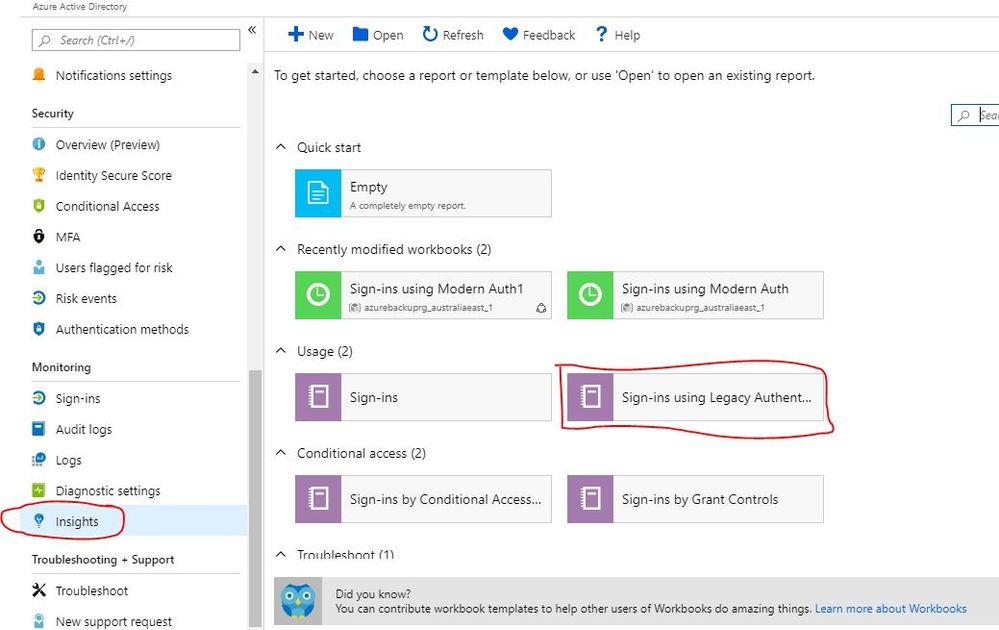Screen dimensions: 999x630
Task: Click the workbook search box at right
Action: 975,115
